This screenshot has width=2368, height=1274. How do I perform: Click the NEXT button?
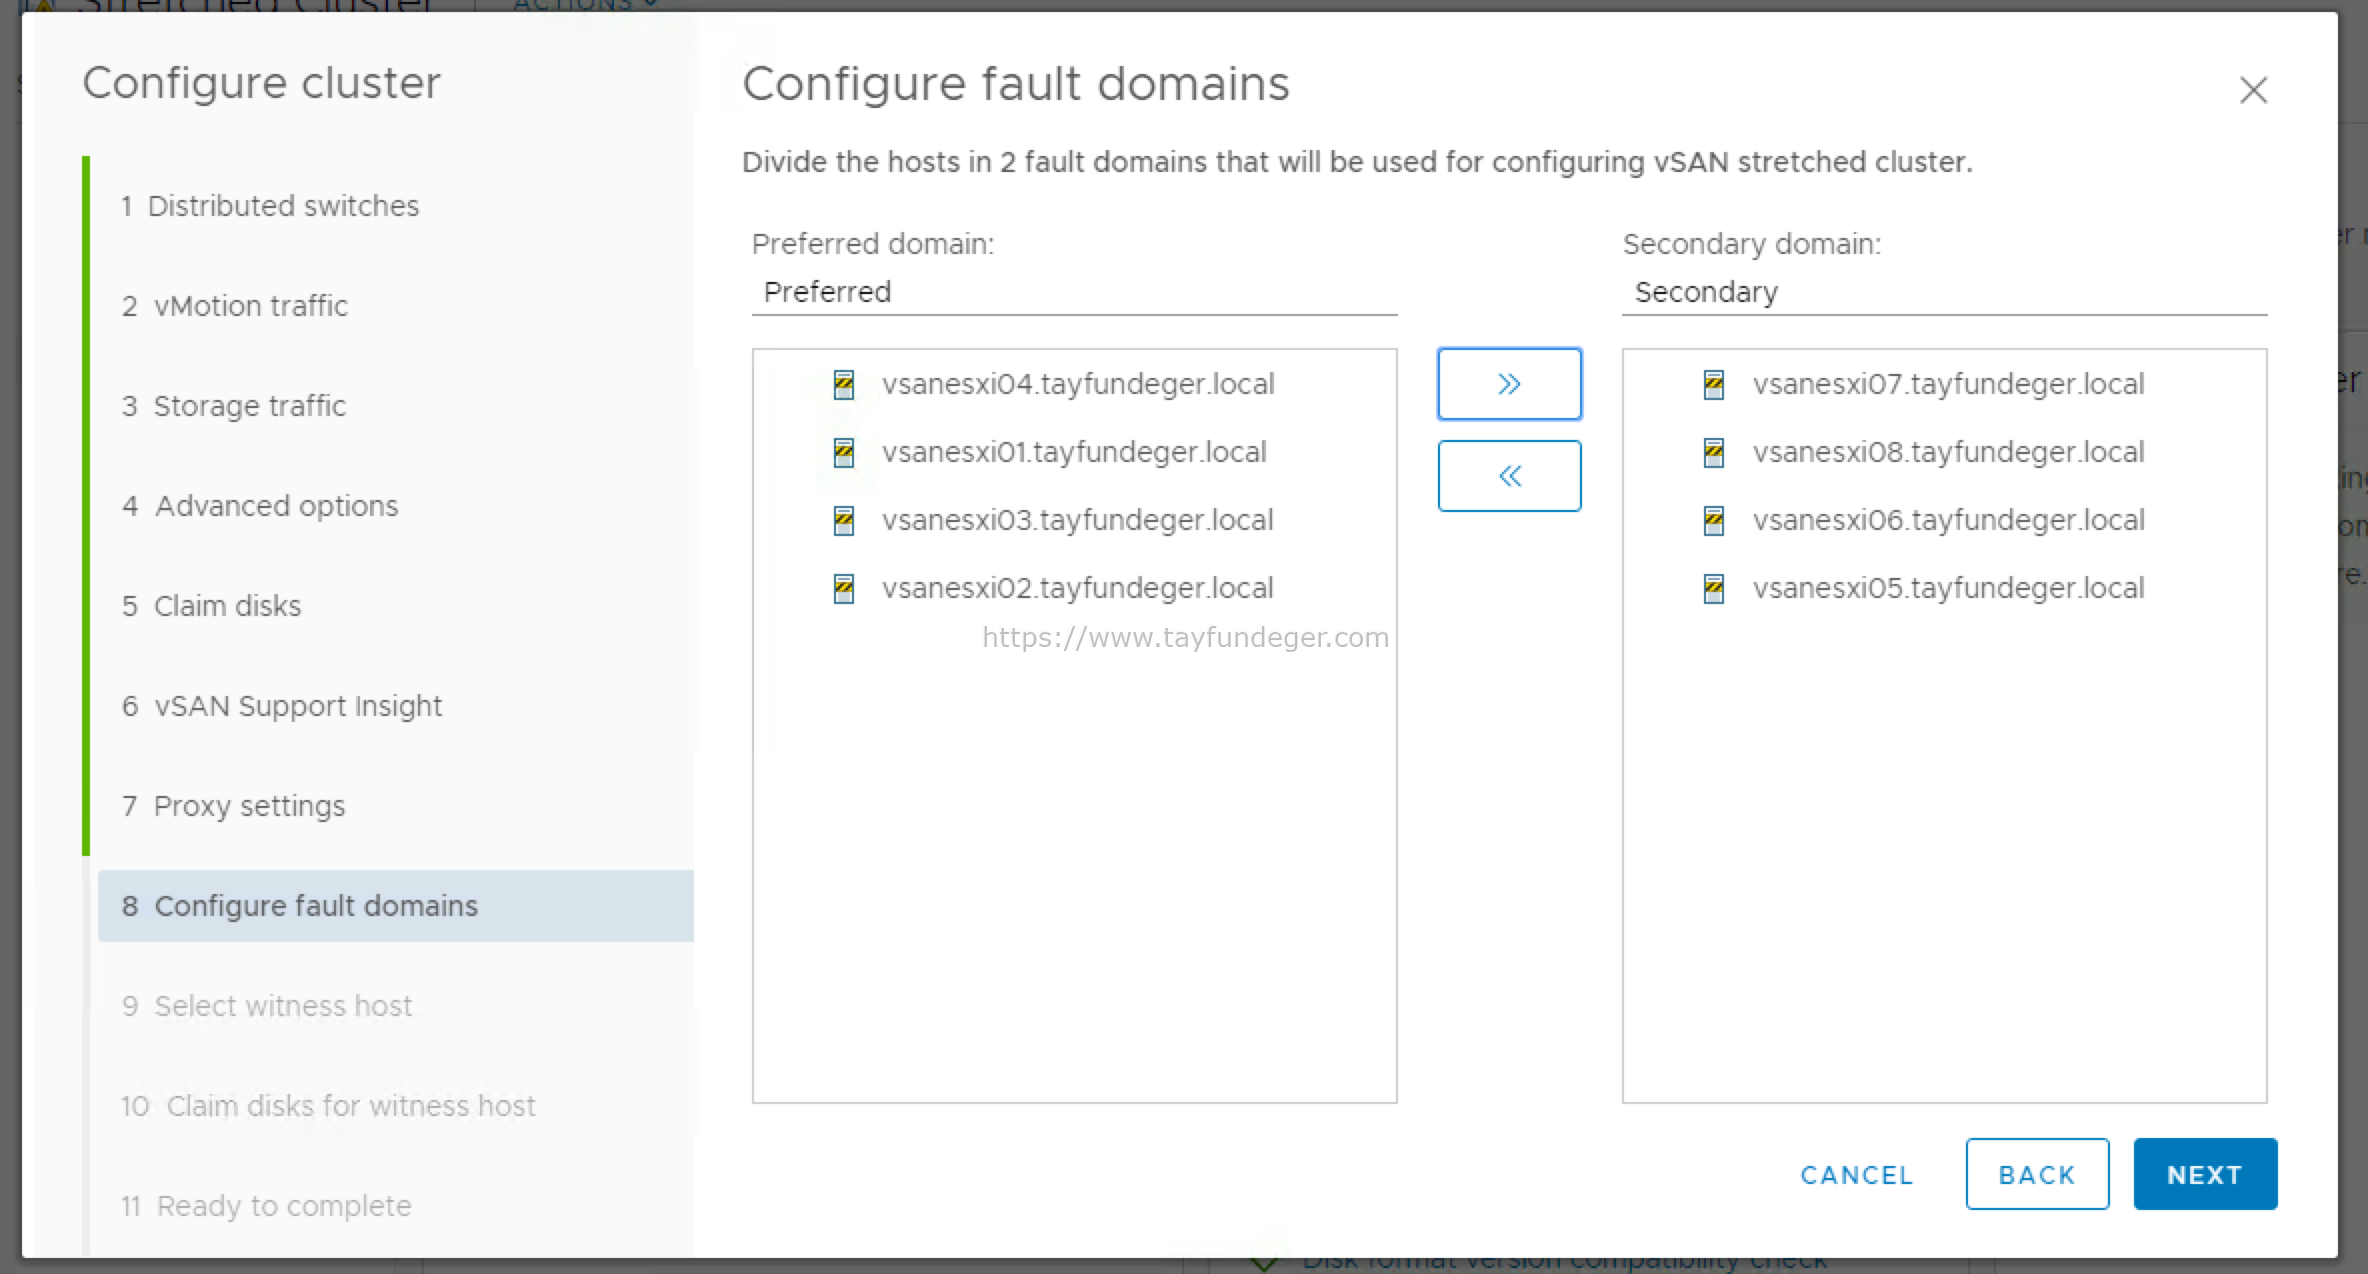[2205, 1174]
